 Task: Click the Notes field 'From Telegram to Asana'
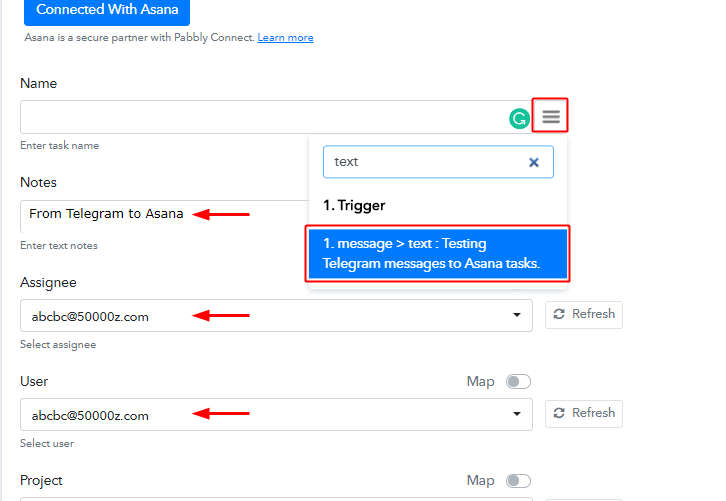click(x=164, y=216)
